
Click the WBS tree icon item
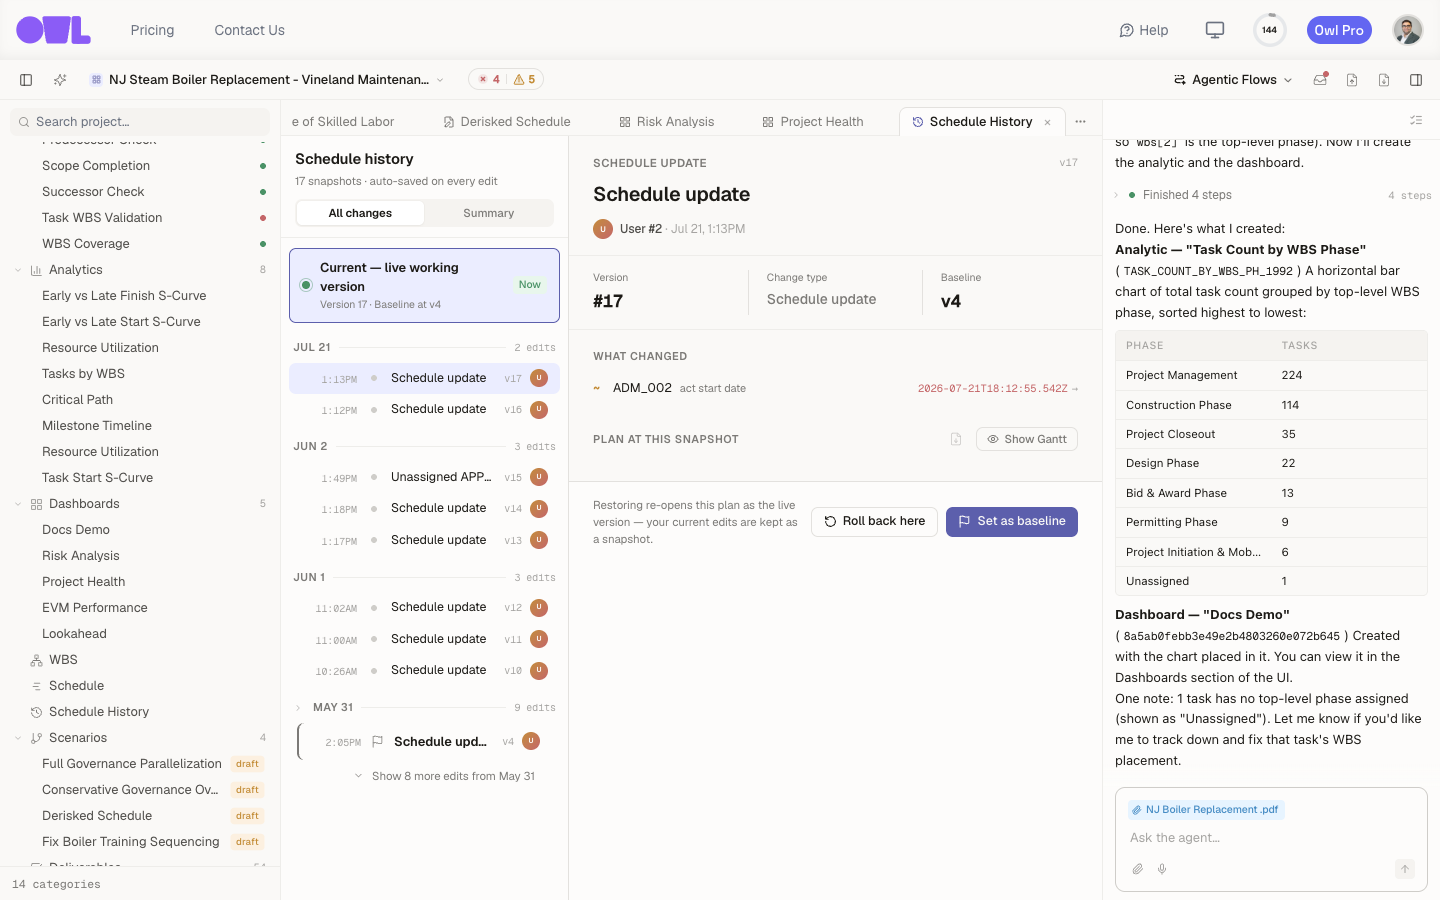[x=36, y=660]
